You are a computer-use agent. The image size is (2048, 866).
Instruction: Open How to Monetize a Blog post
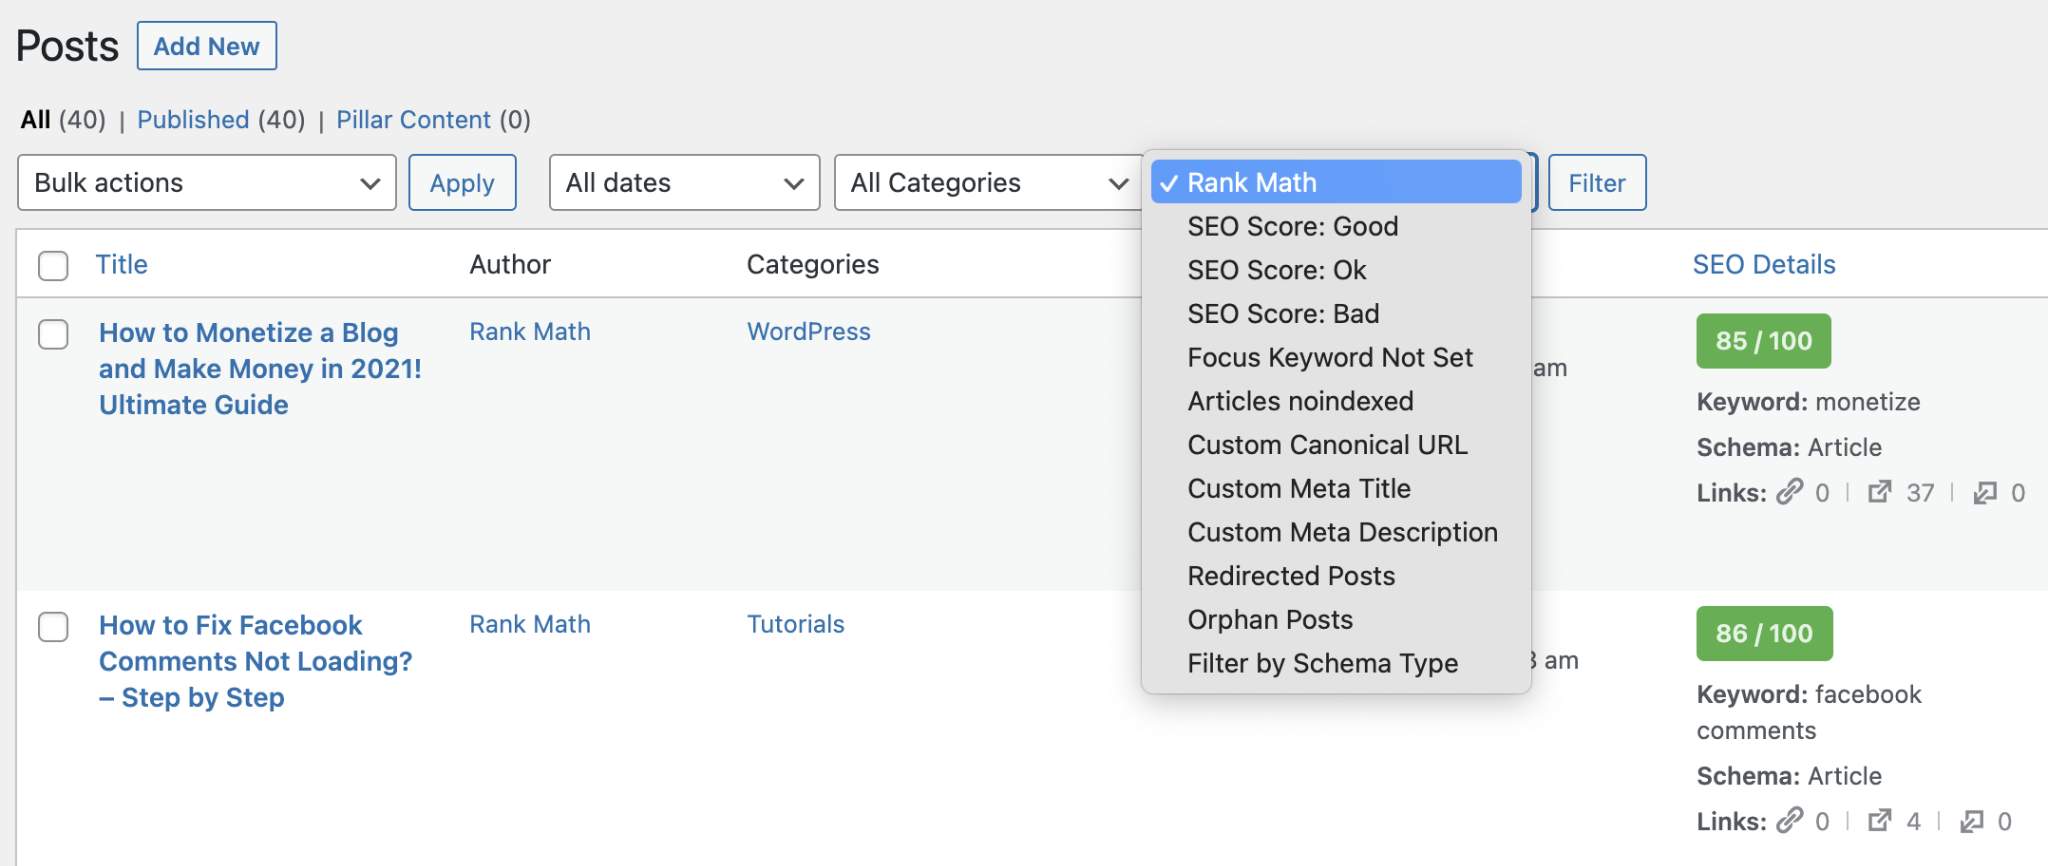pyautogui.click(x=260, y=368)
